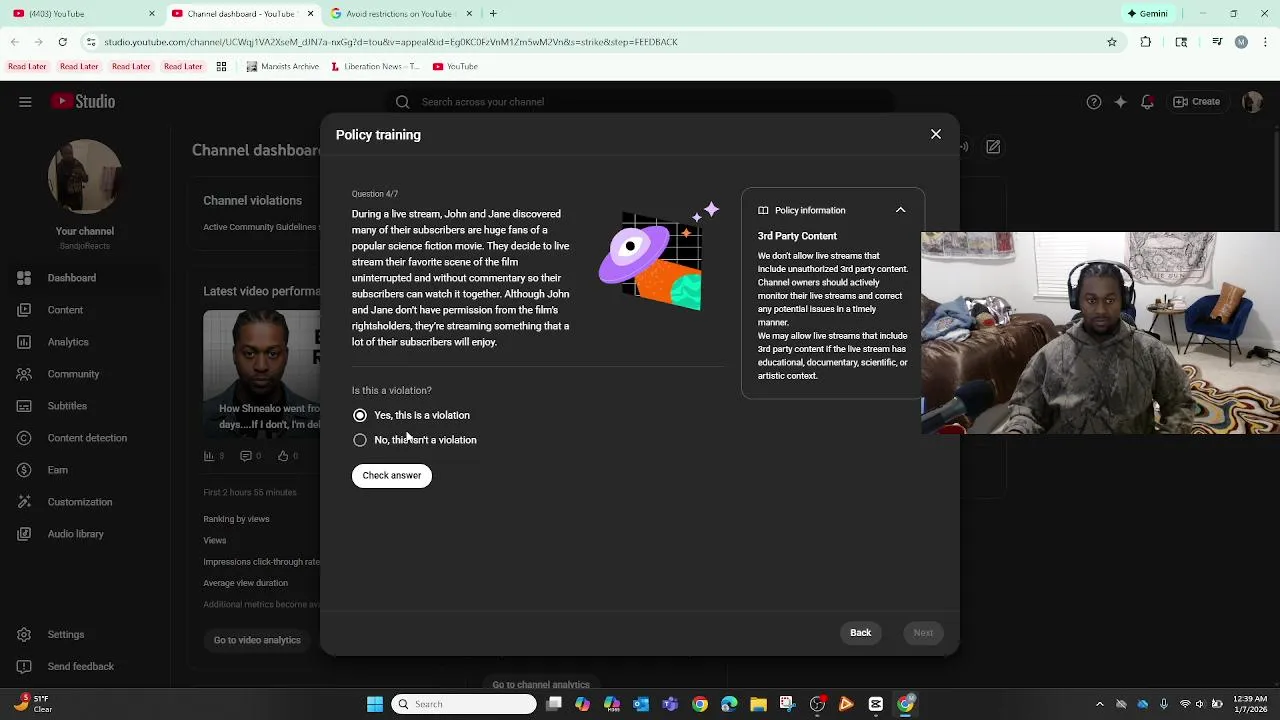
Task: Open the taskbar clock and date
Action: (x=1249, y=704)
